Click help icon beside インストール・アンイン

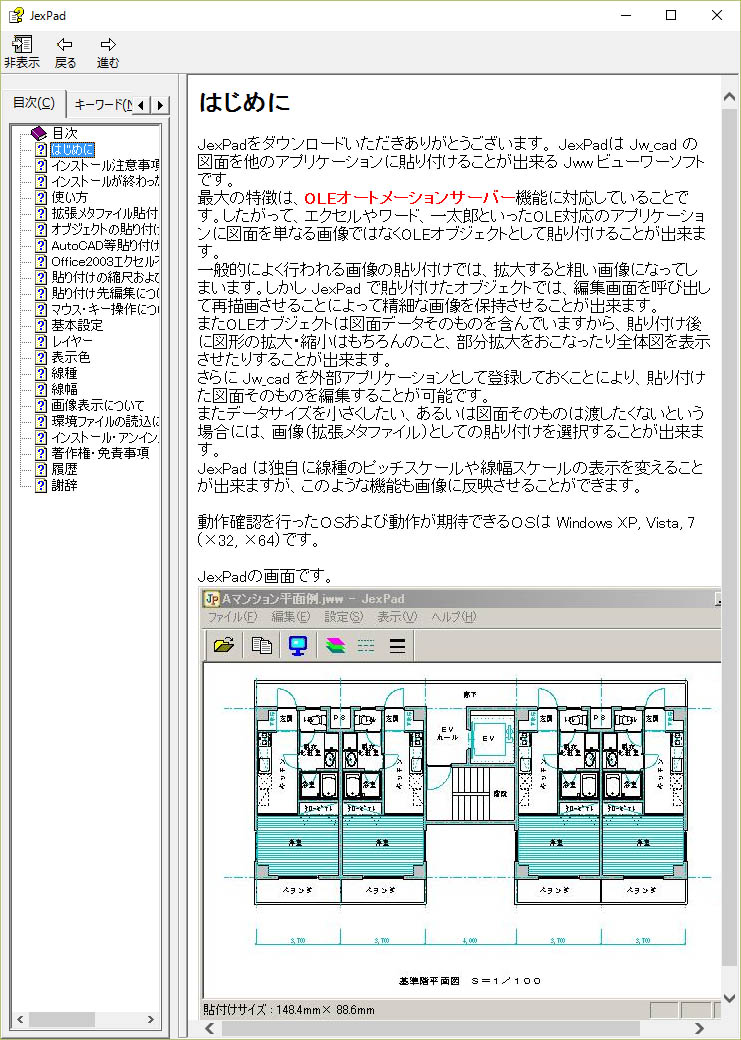click(41, 437)
